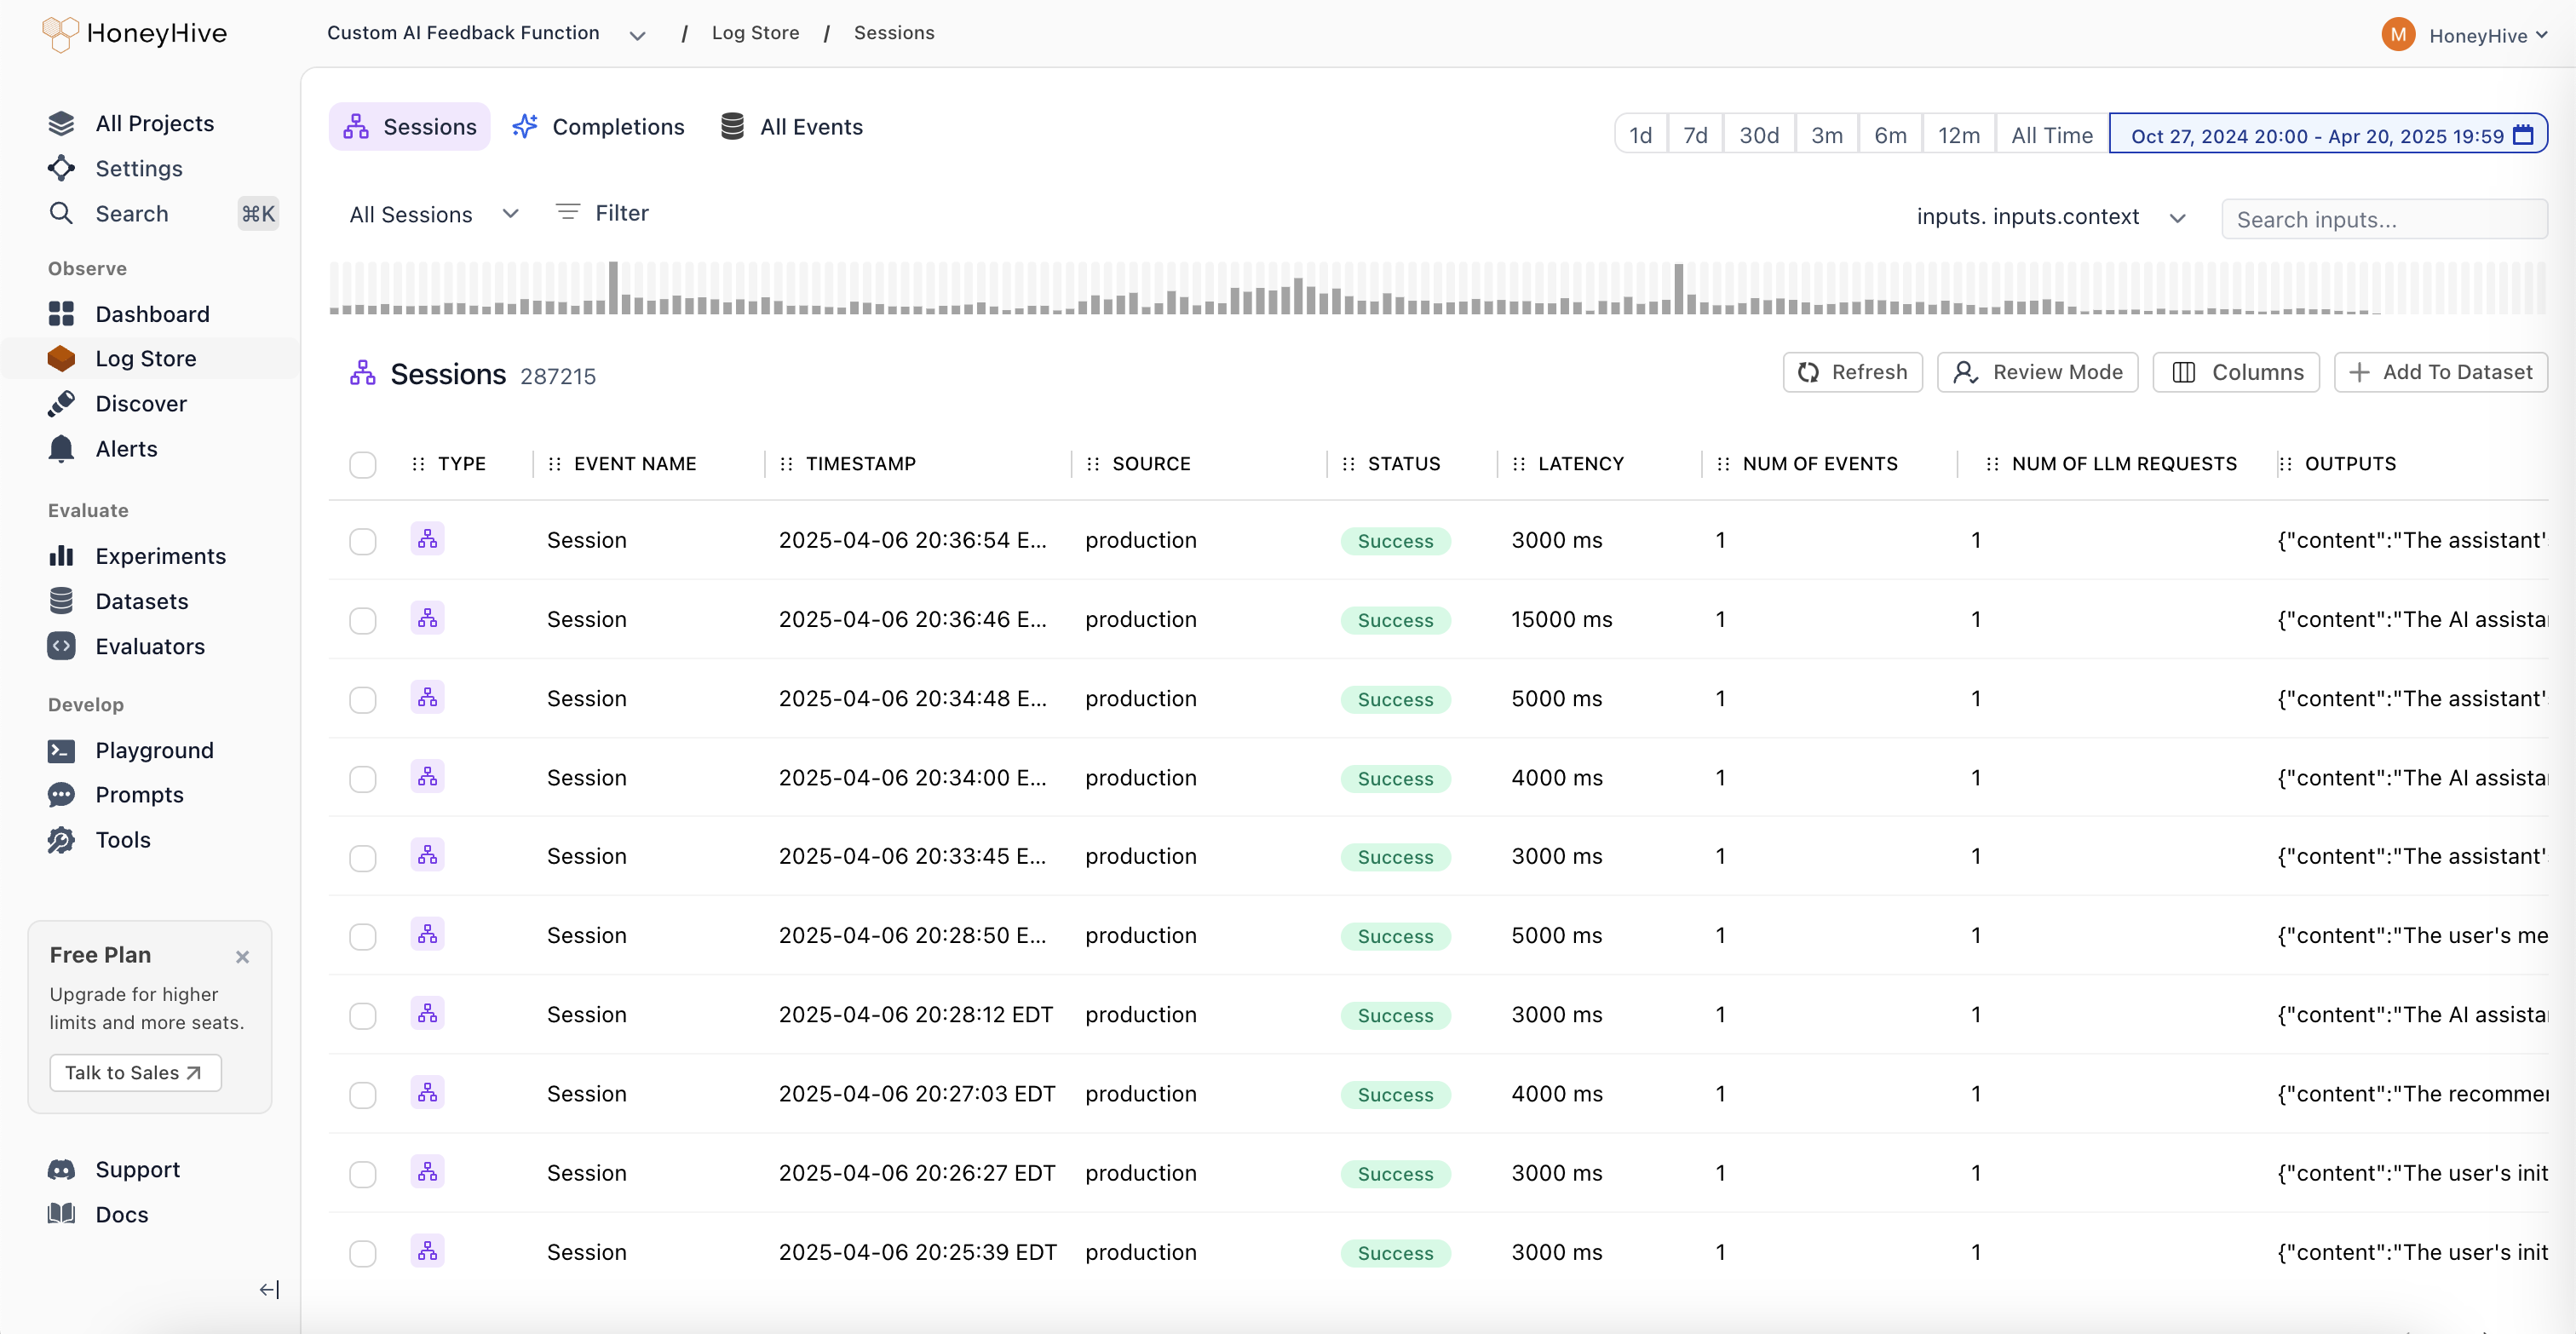This screenshot has height=1334, width=2576.
Task: Open the Dashboard sidebar icon
Action: 61,314
